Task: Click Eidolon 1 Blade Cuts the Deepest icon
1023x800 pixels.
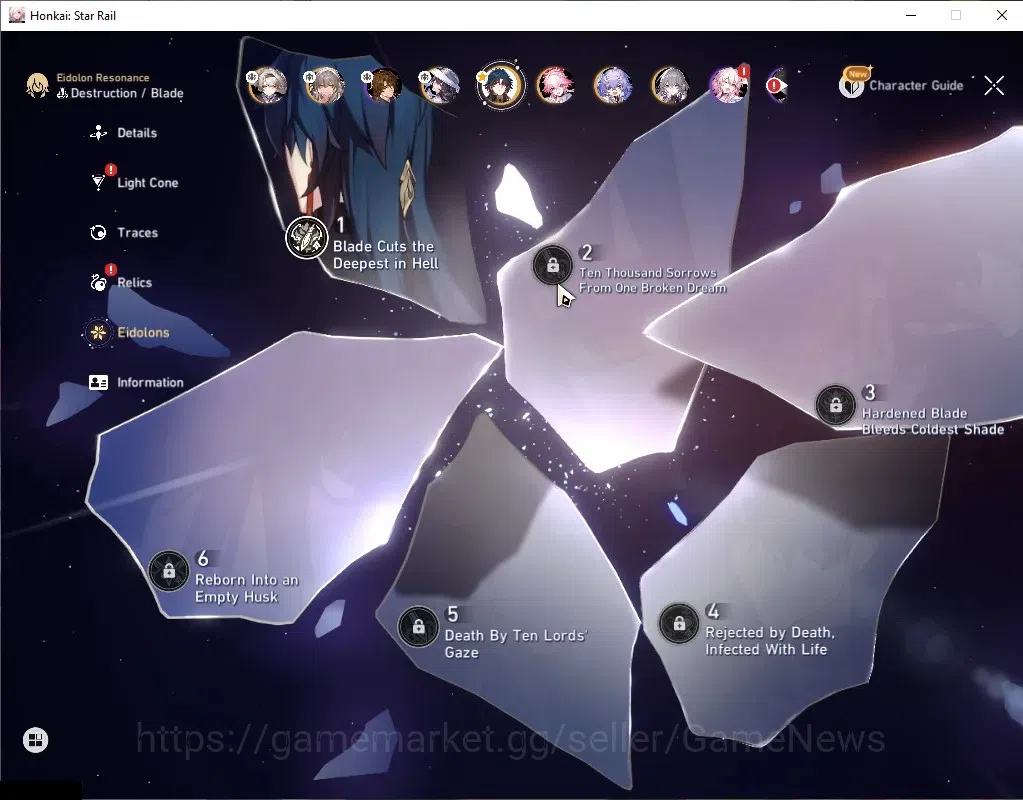Action: pyautogui.click(x=306, y=238)
